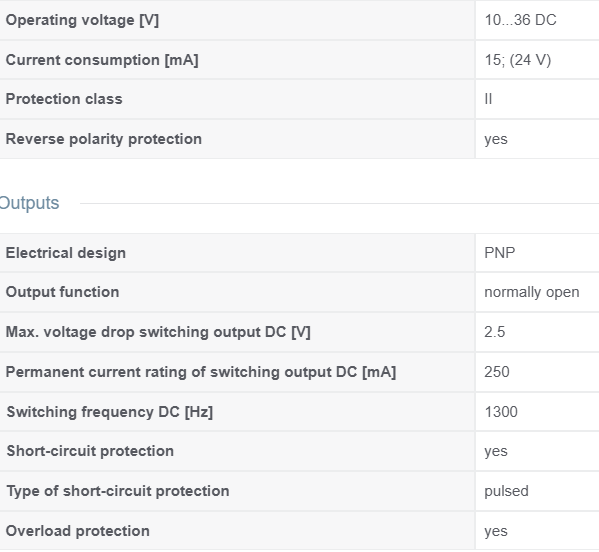Click the Current consumption [mA] row label
The image size is (599, 552).
click(x=102, y=60)
